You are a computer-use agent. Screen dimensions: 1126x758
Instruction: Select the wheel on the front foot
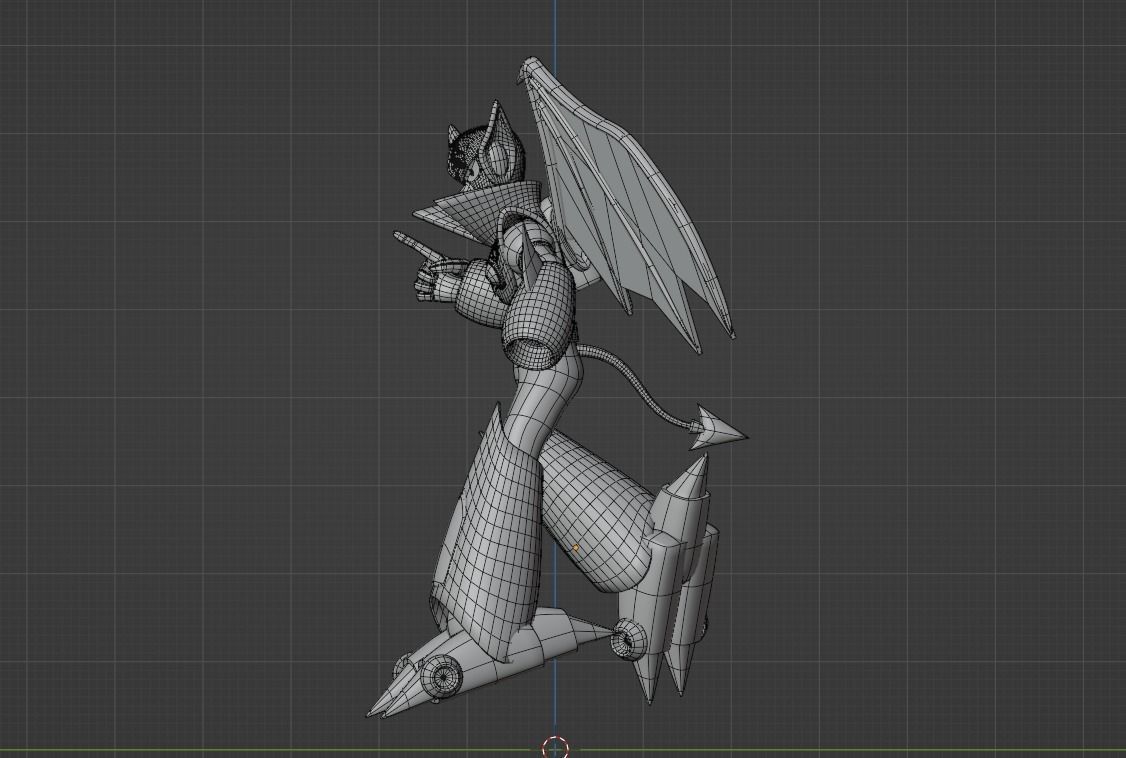440,675
